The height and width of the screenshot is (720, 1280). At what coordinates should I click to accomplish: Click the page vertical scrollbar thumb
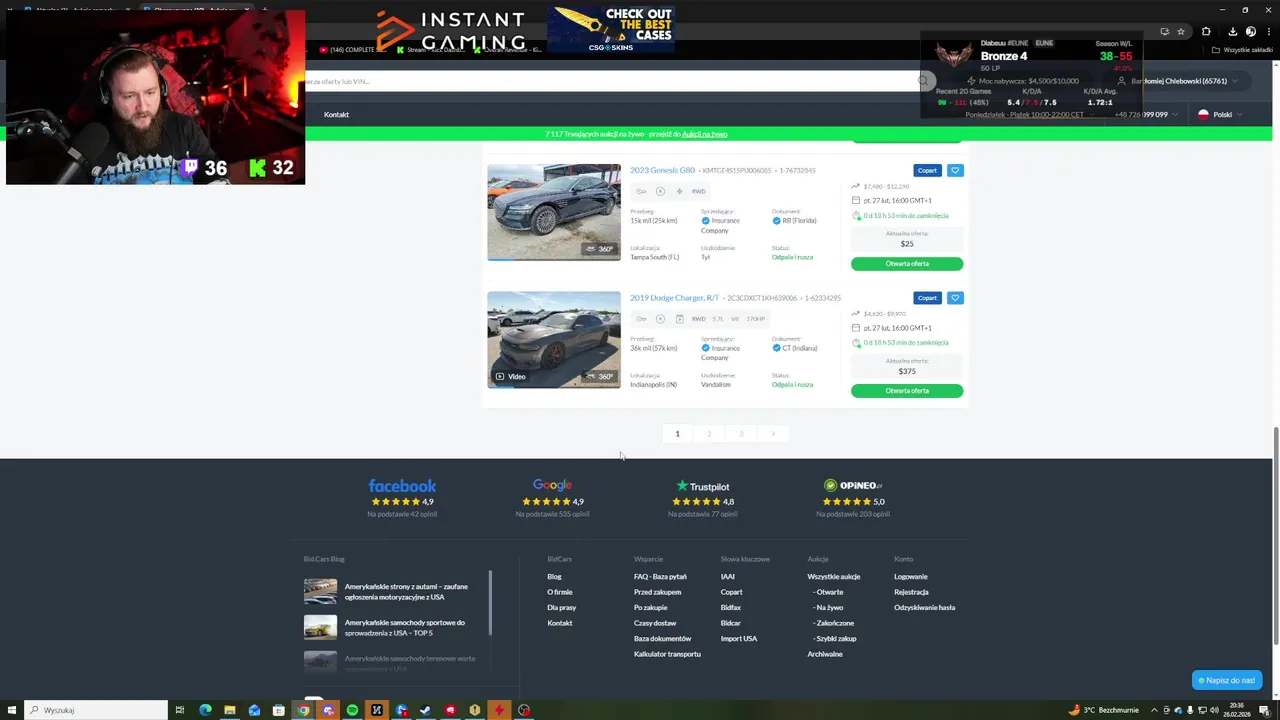pos(1275,535)
